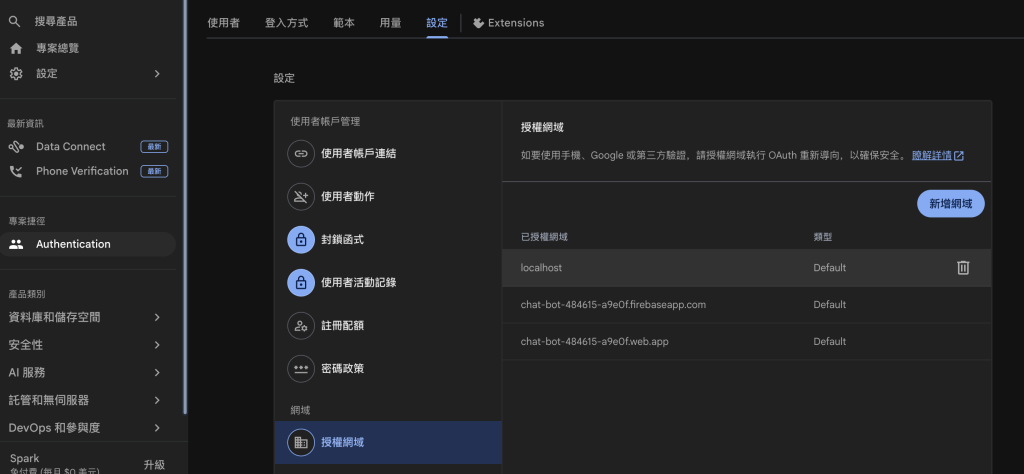Expand the 設定 sidebar chevron

(x=157, y=74)
